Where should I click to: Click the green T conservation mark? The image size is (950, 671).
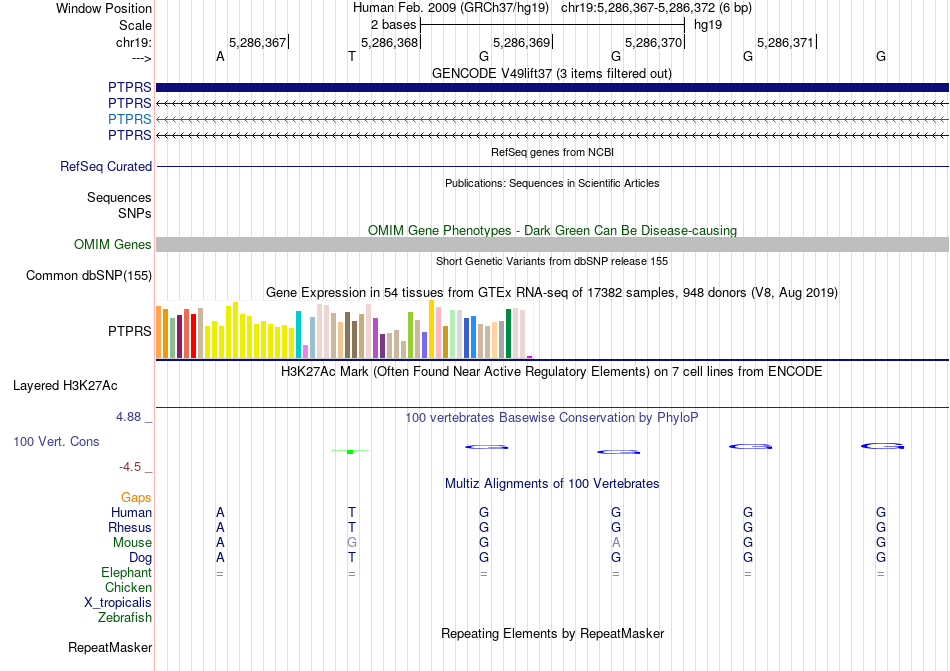coord(350,451)
